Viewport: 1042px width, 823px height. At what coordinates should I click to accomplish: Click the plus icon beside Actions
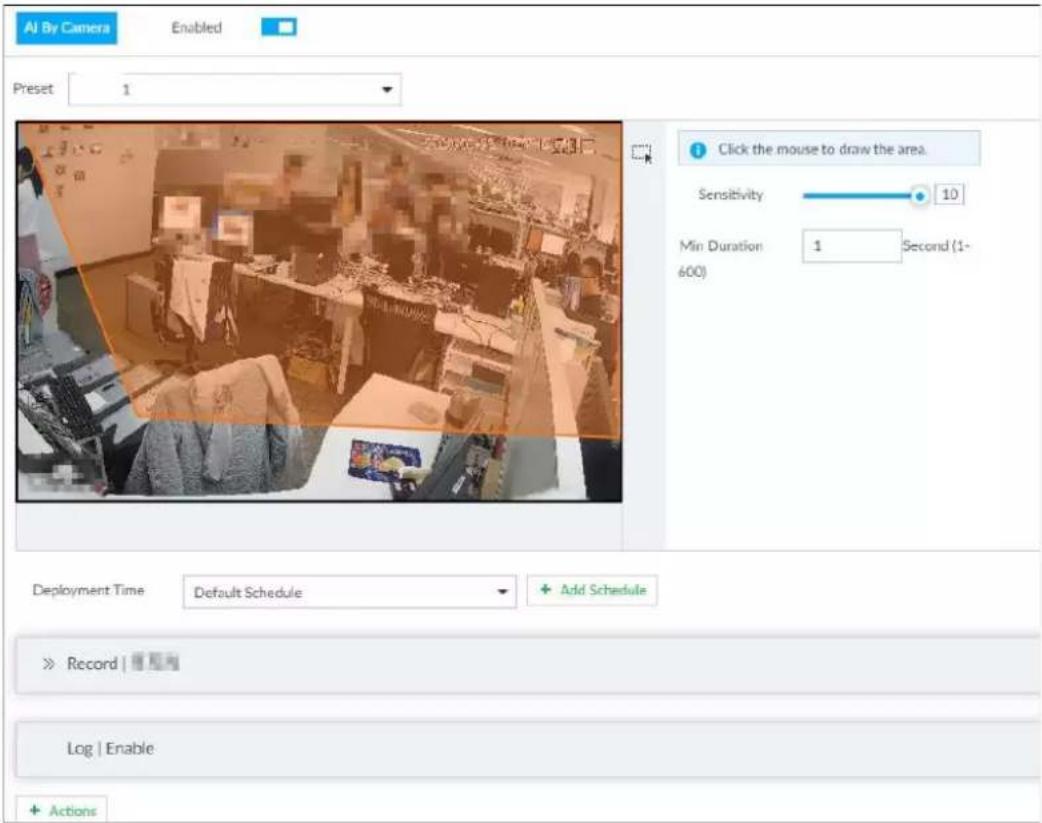pos(35,810)
